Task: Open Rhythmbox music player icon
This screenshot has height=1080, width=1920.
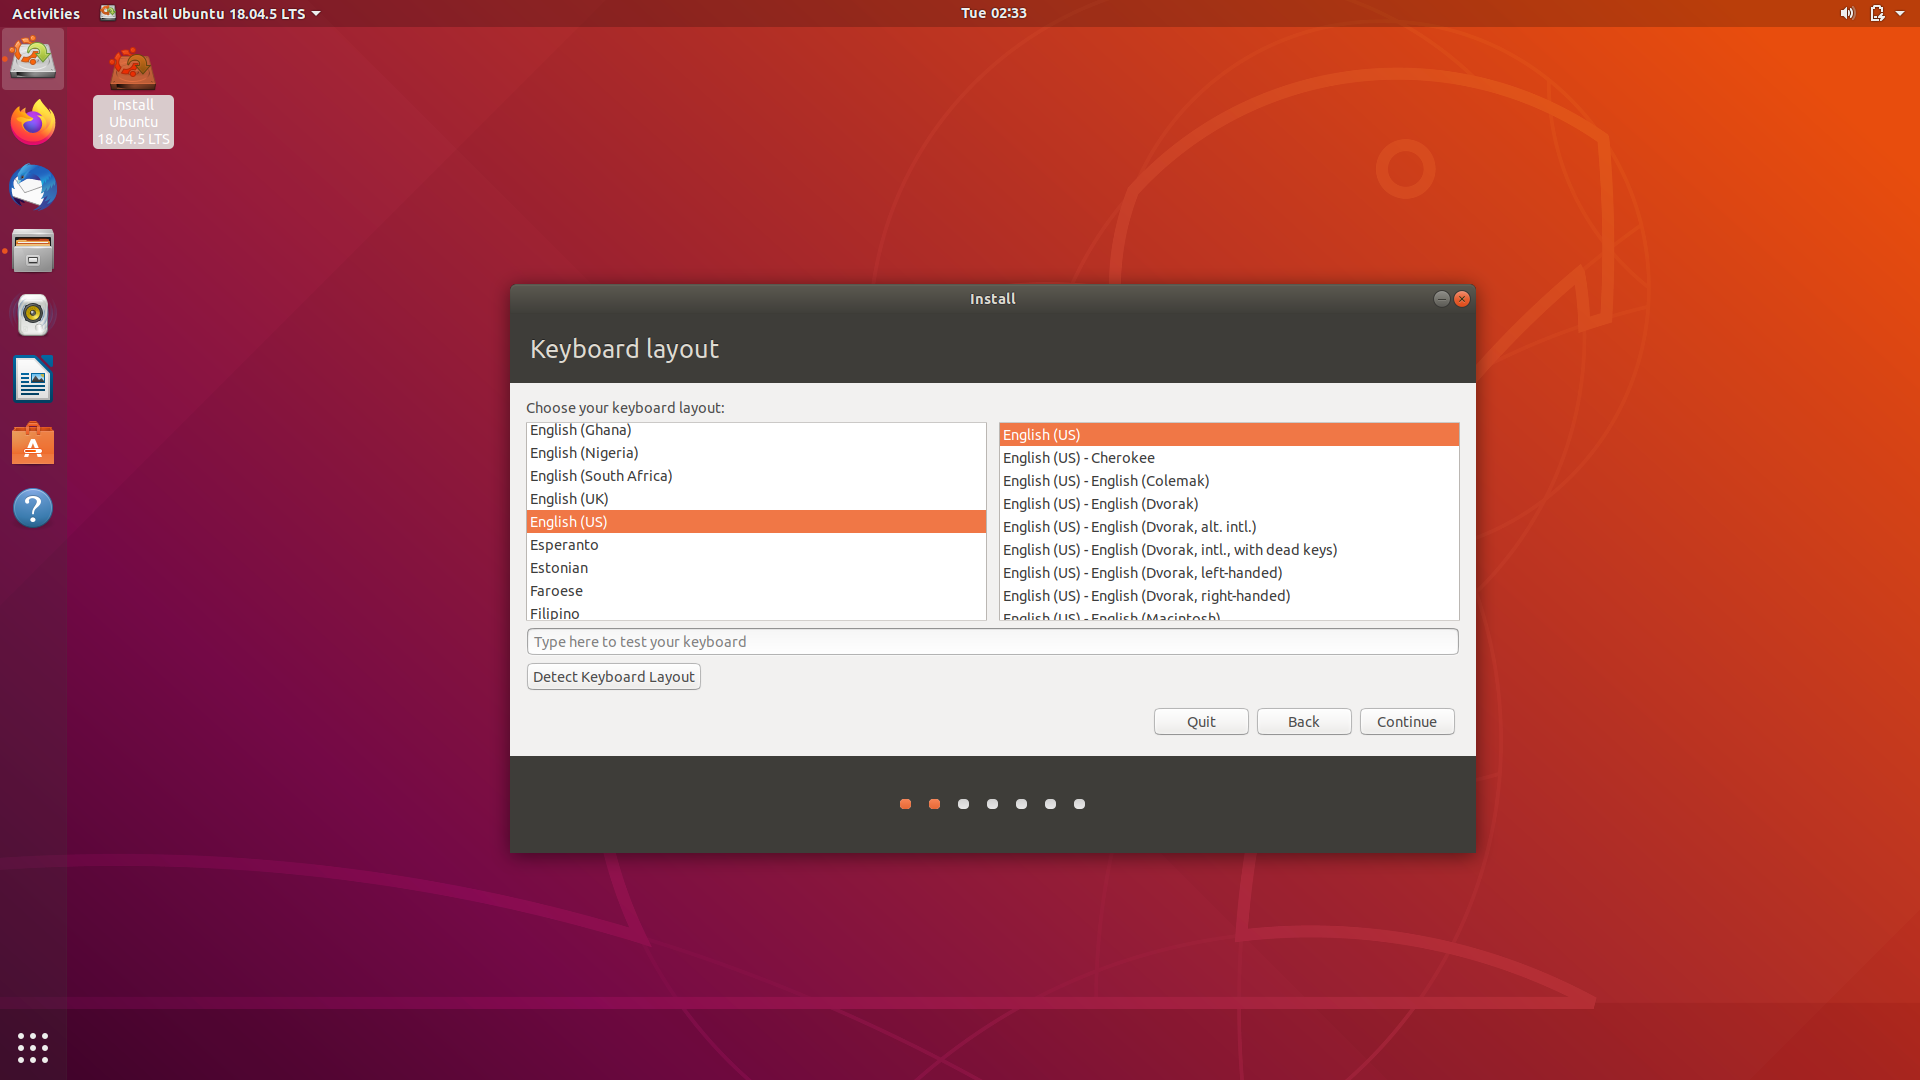Action: click(33, 315)
